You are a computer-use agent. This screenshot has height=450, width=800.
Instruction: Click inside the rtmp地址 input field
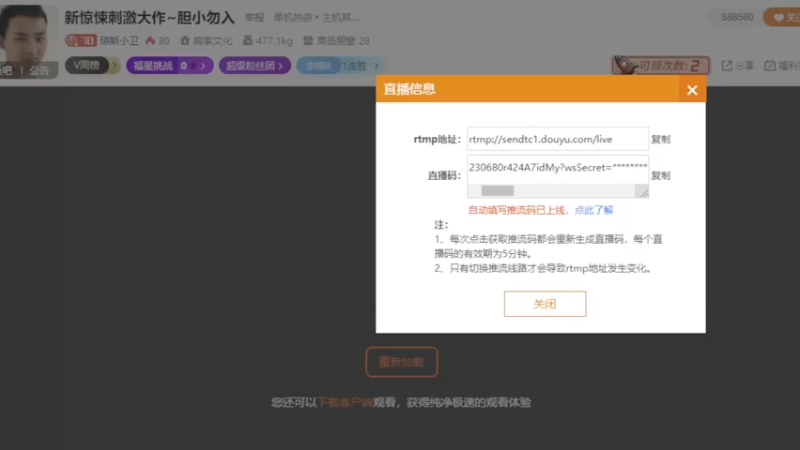[x=558, y=139]
